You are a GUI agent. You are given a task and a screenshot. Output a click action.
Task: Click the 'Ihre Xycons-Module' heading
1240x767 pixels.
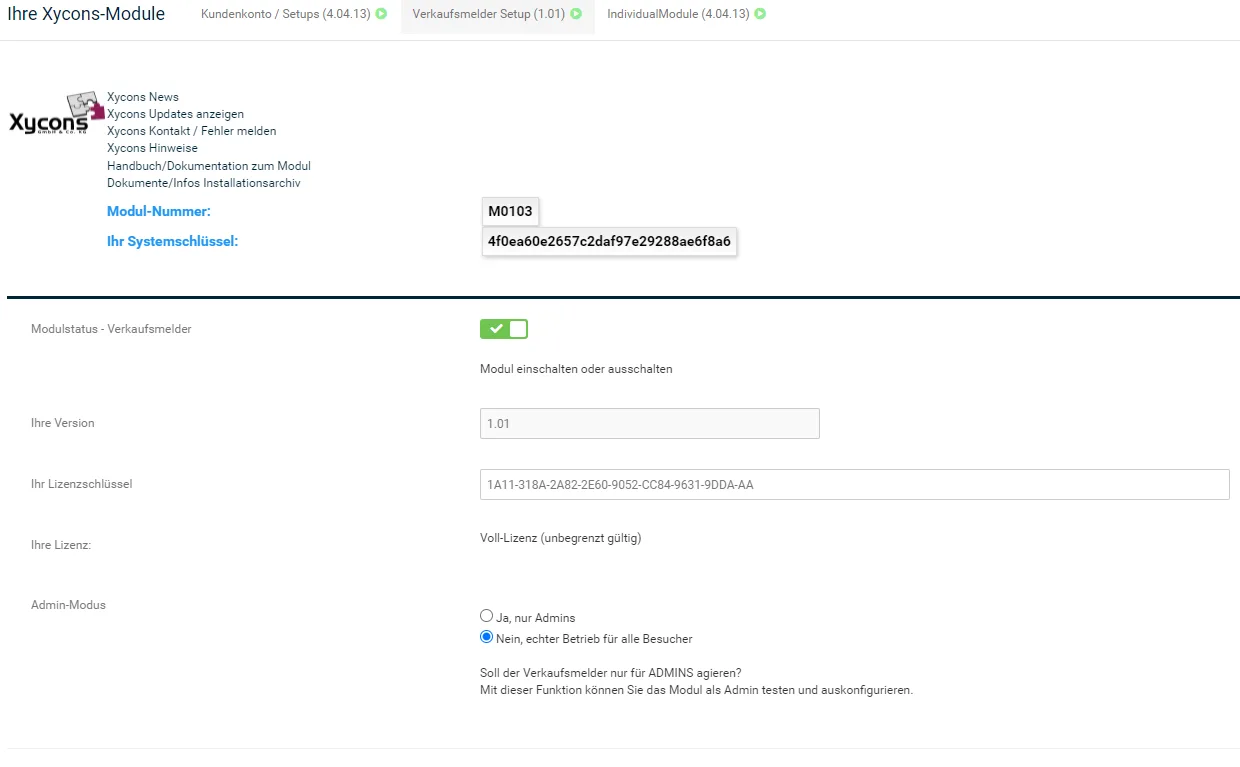coord(86,15)
